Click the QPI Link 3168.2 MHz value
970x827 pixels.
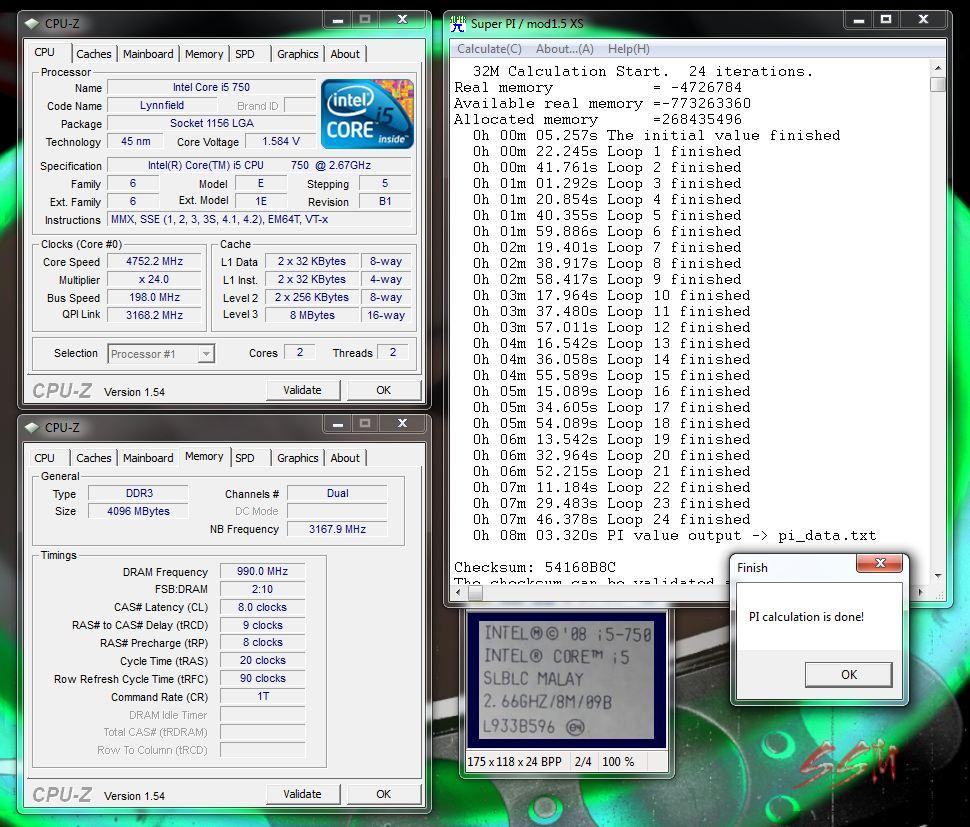point(155,315)
